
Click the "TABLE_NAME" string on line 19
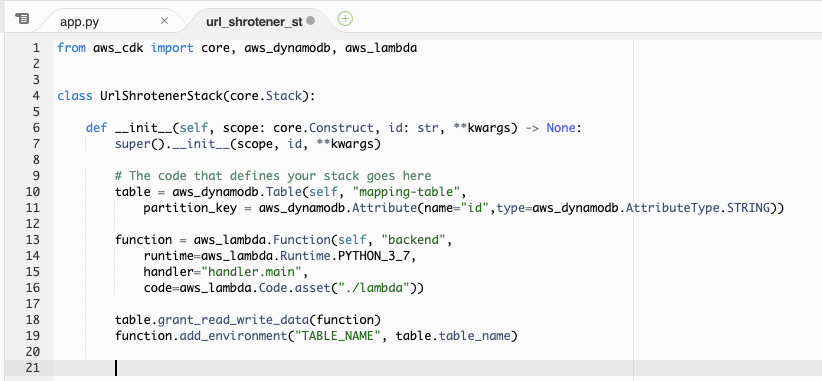(x=338, y=336)
